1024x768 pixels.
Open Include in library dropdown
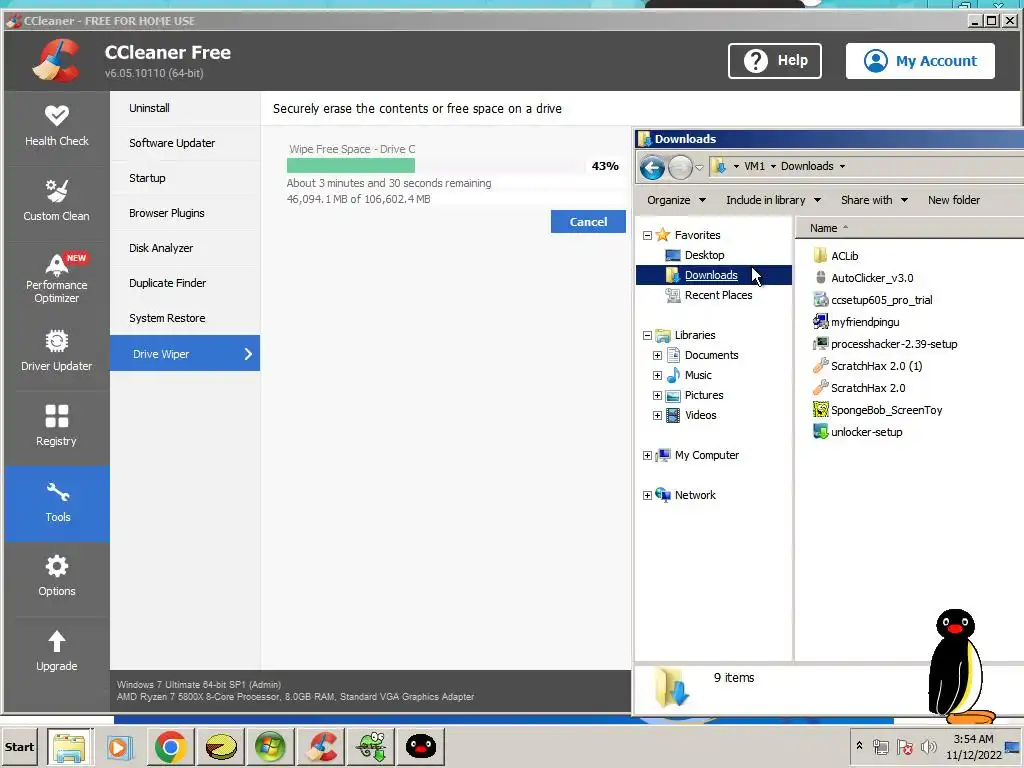773,200
